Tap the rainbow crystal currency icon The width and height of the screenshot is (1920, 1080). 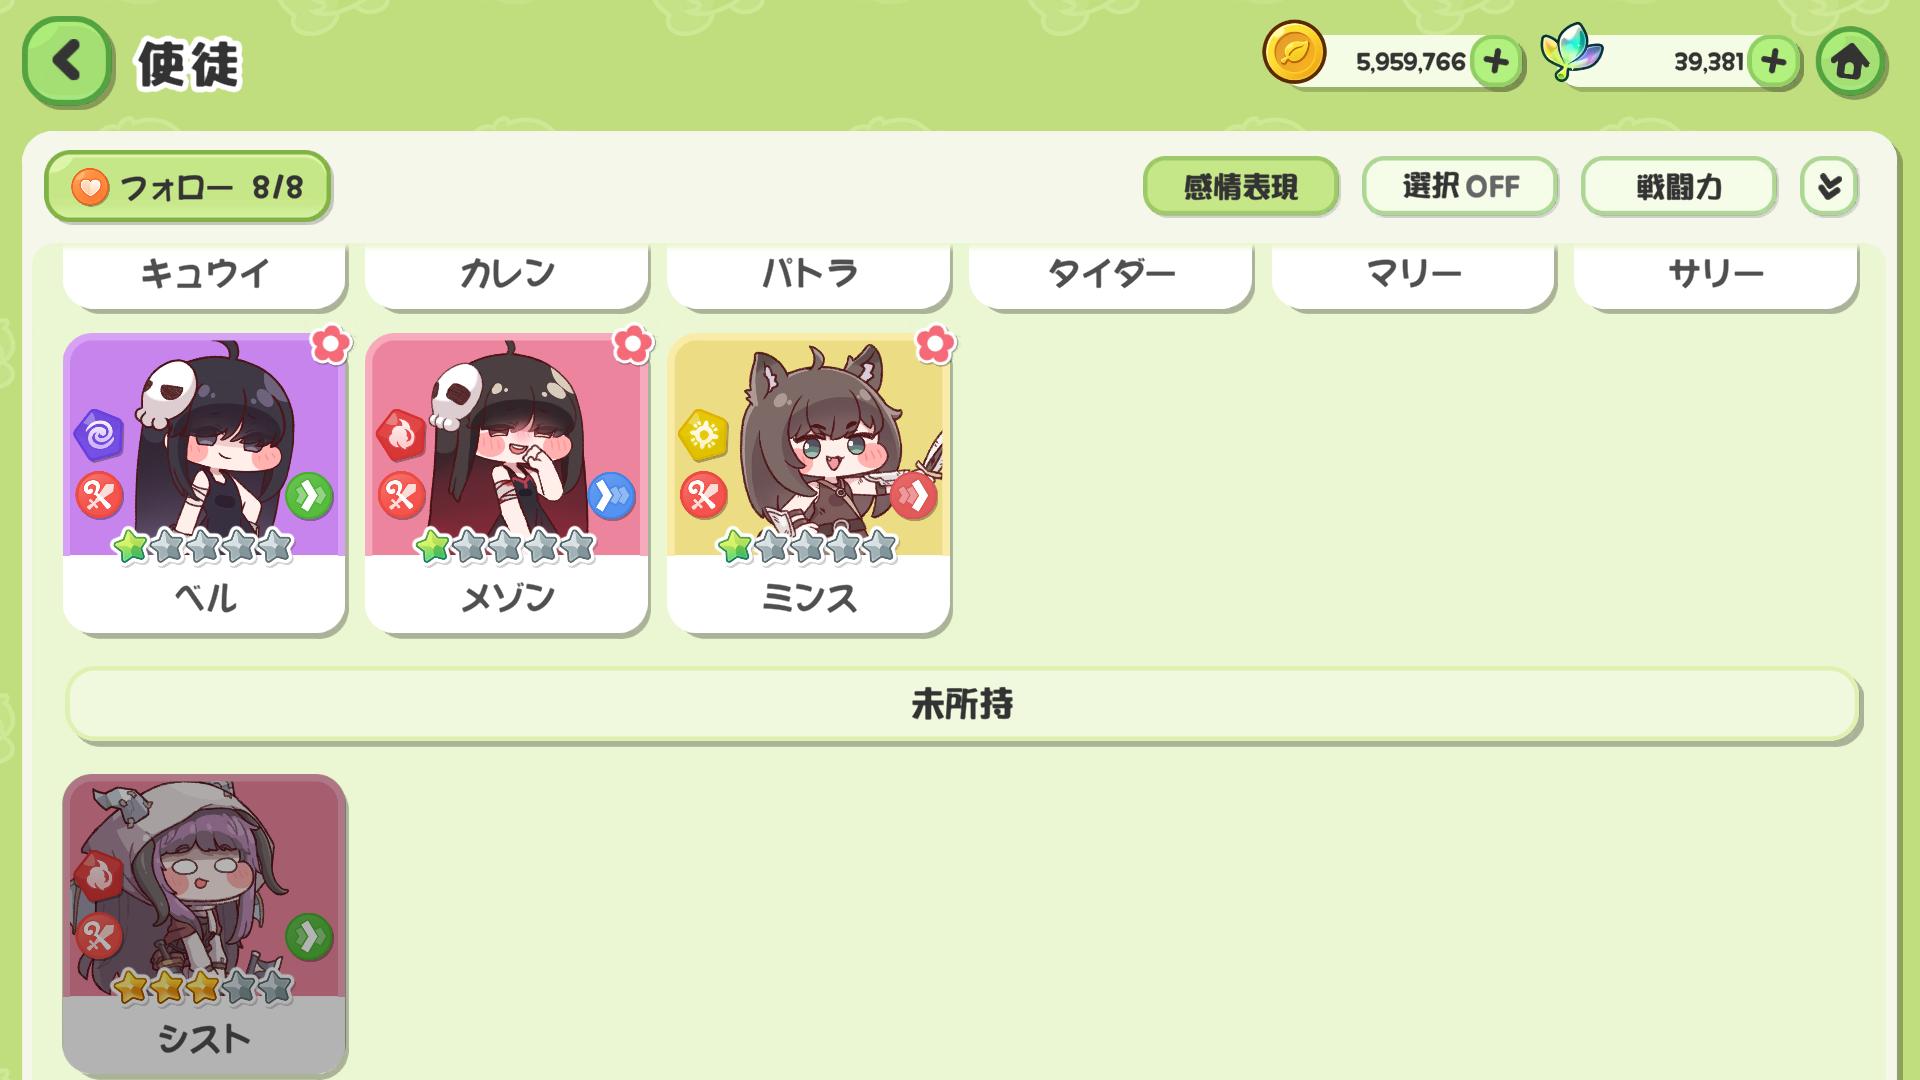point(1571,53)
